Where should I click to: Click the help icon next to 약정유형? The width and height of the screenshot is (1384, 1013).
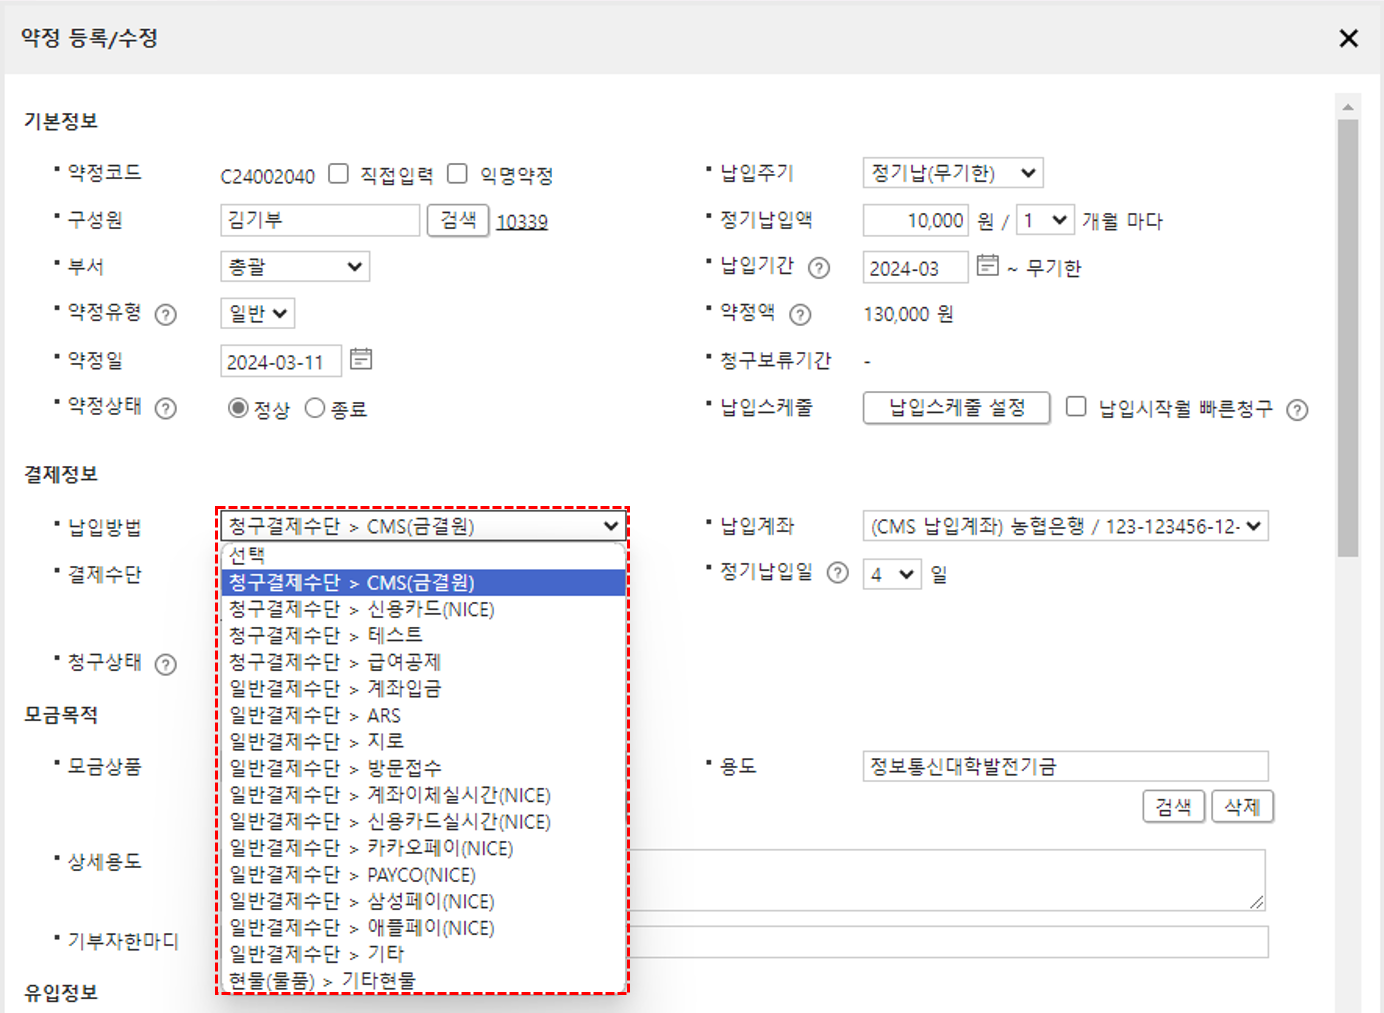166,315
